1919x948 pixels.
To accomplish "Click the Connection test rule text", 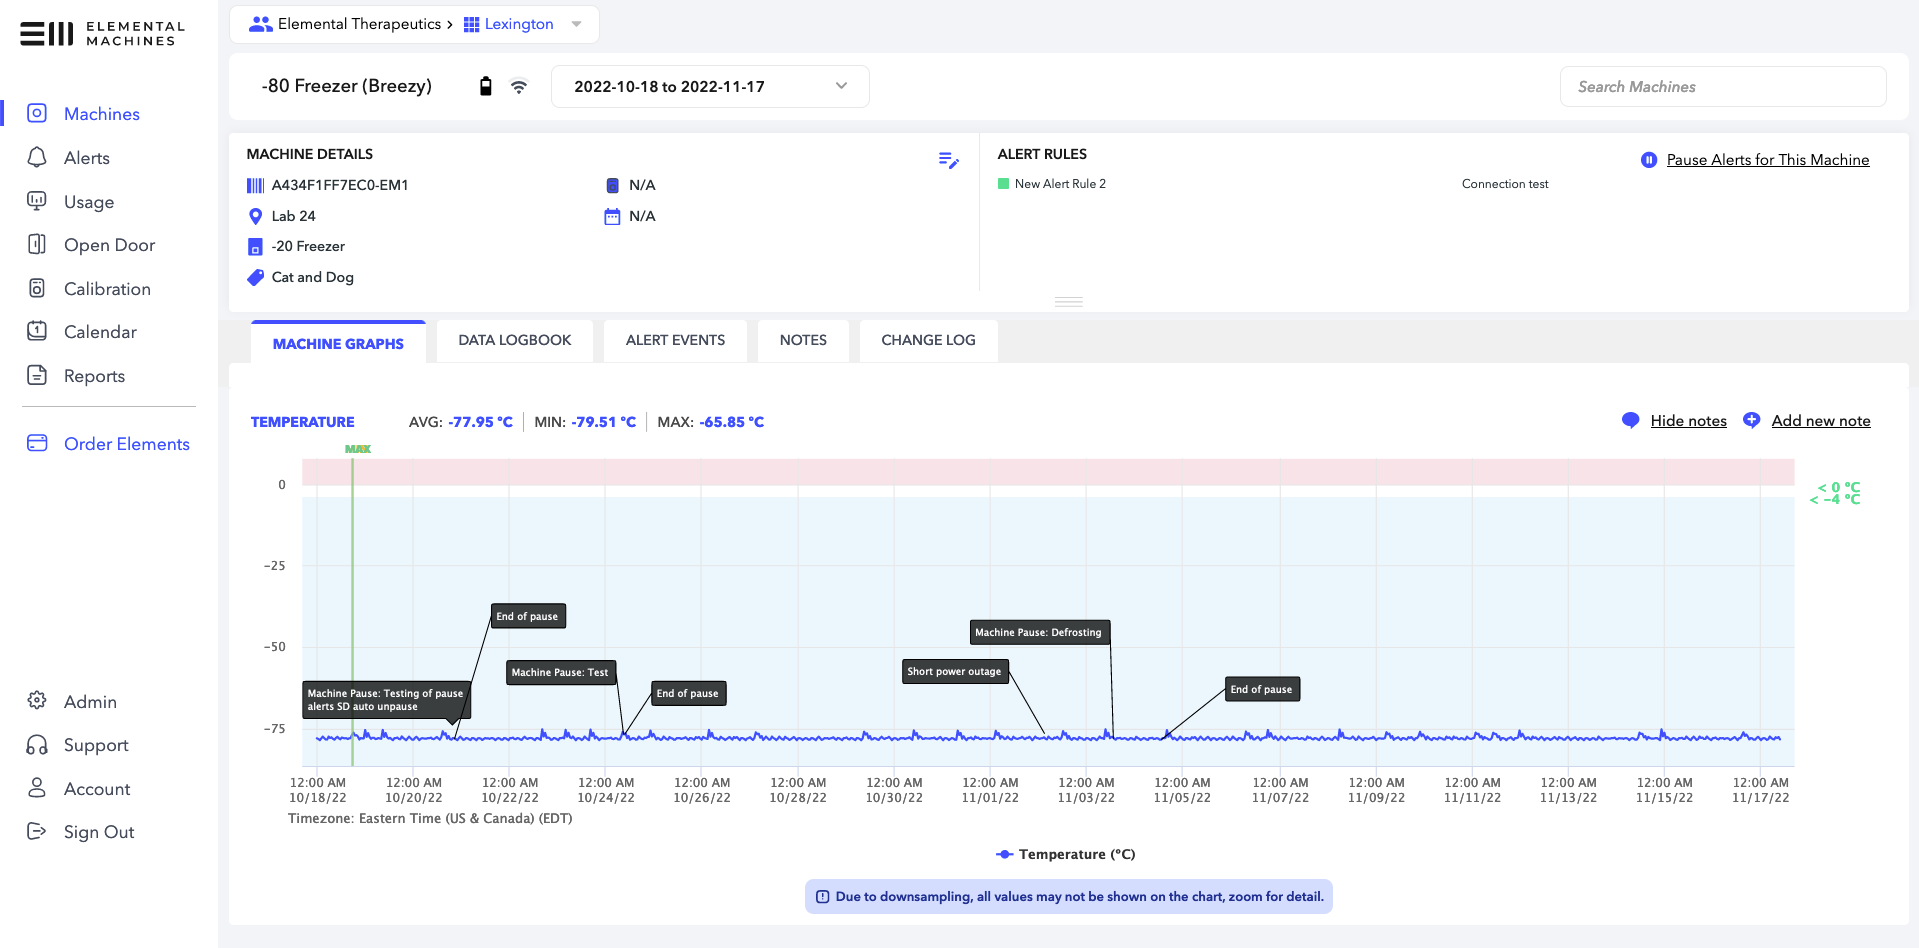I will [1504, 184].
